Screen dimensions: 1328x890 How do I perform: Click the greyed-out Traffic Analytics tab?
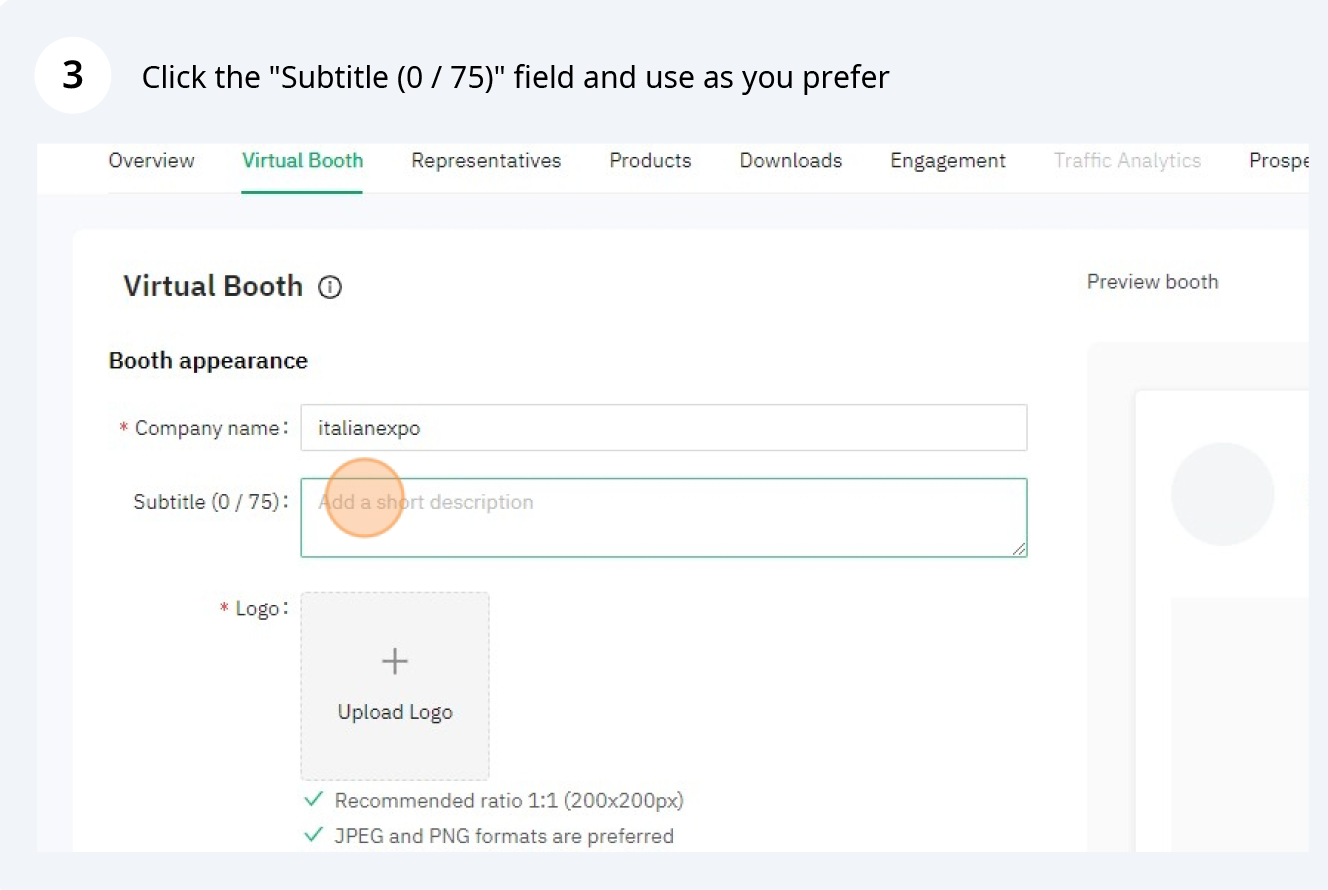(1127, 161)
